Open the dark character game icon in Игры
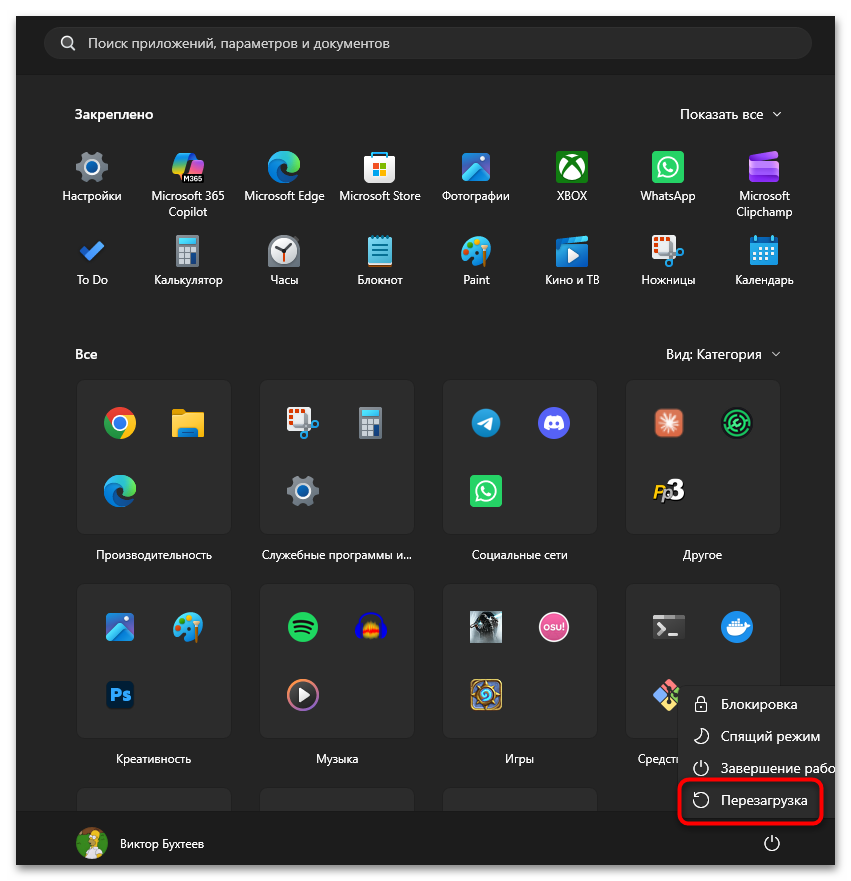 486,627
